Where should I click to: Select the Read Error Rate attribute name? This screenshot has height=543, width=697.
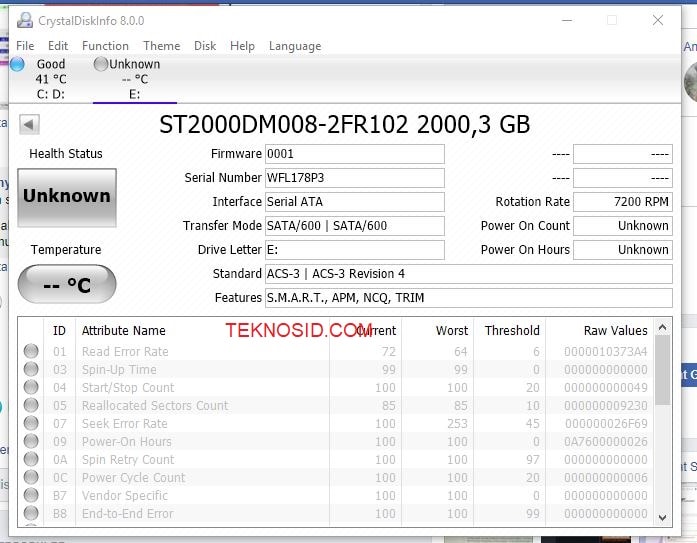click(125, 351)
